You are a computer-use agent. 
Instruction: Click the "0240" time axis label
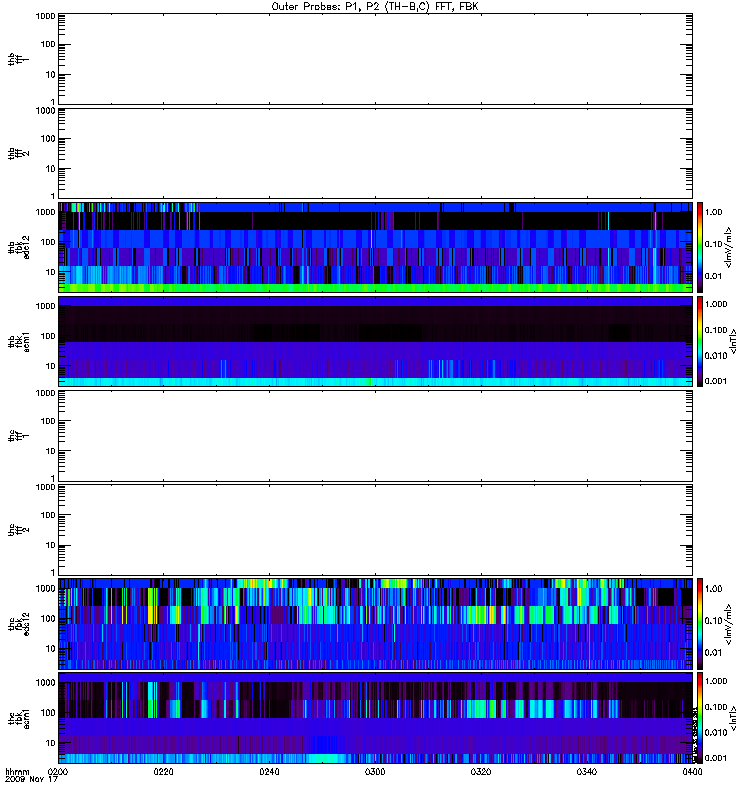pos(269,772)
